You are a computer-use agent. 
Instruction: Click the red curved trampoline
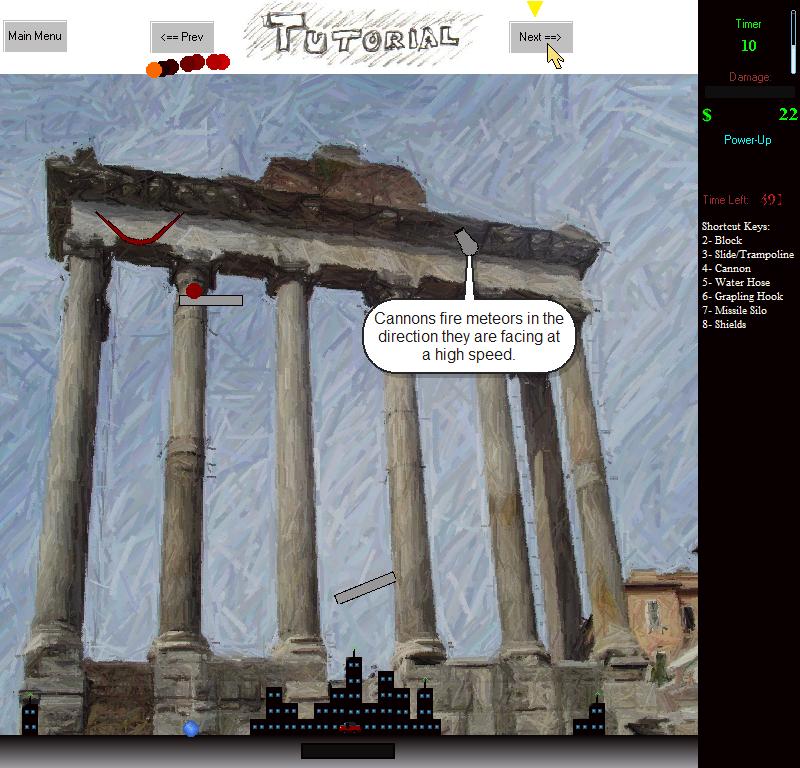click(x=139, y=230)
